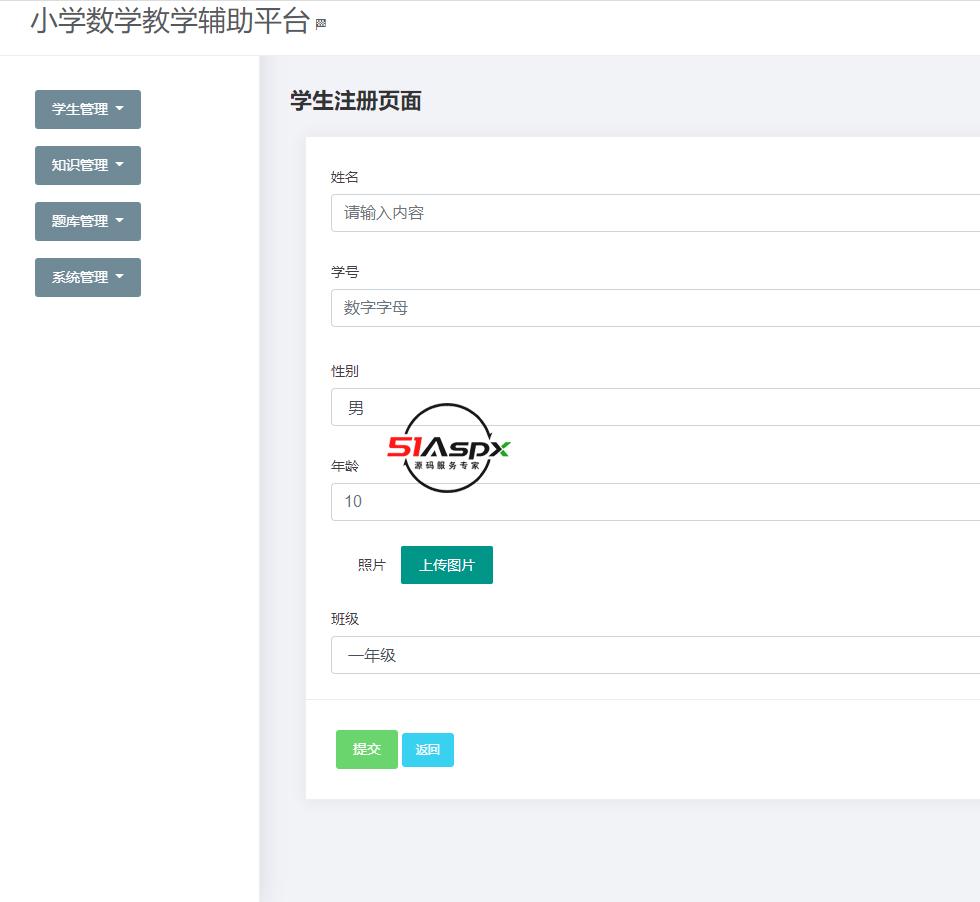Open the 班级 class dropdown showing 一年级
This screenshot has height=902, width=980.
650,655
